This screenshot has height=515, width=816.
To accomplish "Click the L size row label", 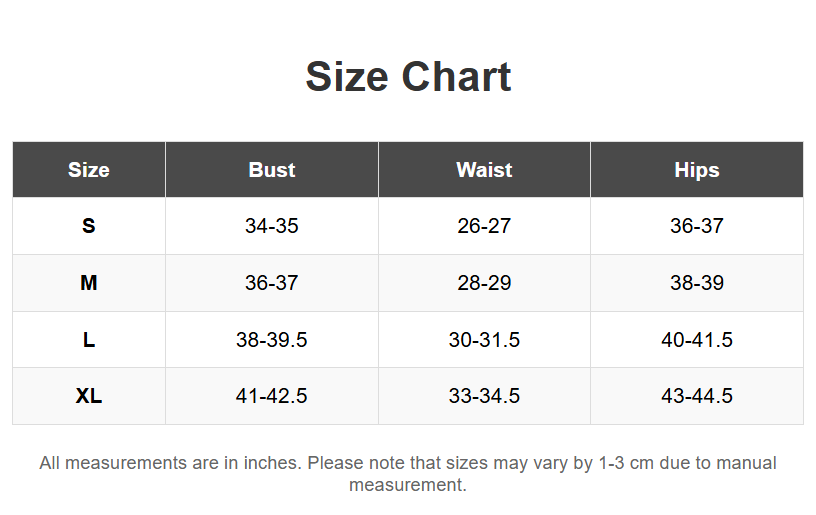I will tap(89, 340).
